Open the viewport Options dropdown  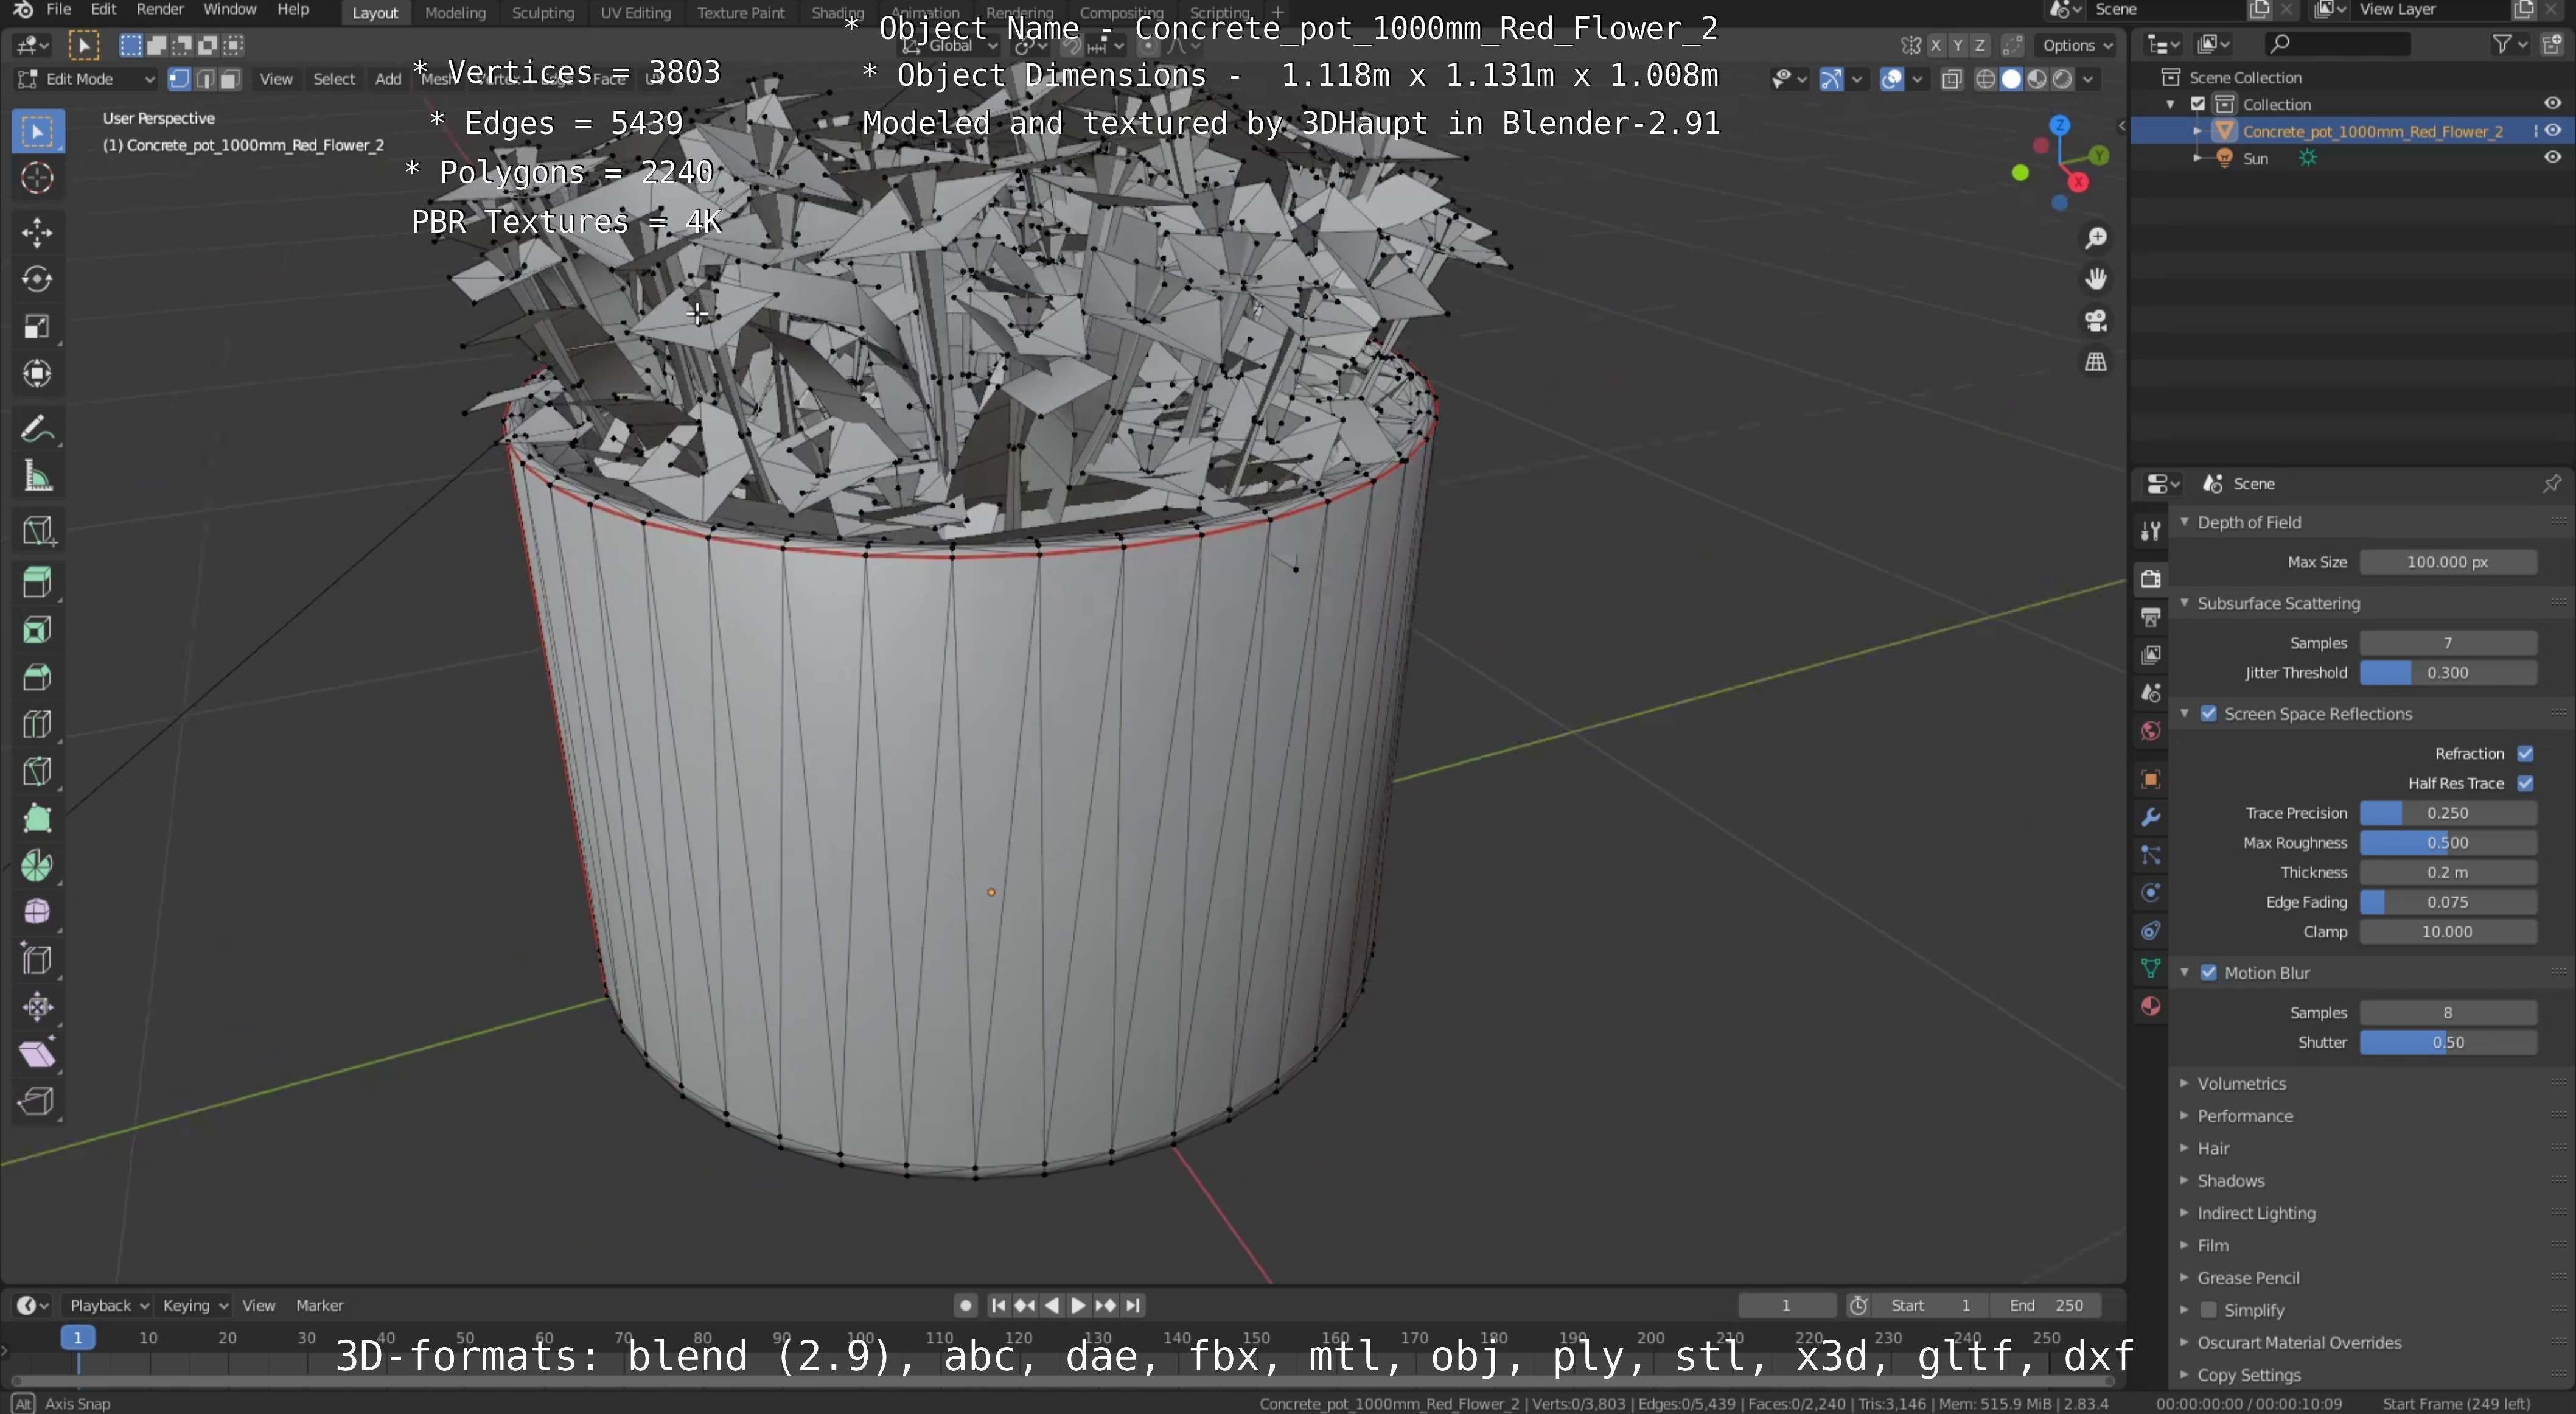tap(2077, 45)
